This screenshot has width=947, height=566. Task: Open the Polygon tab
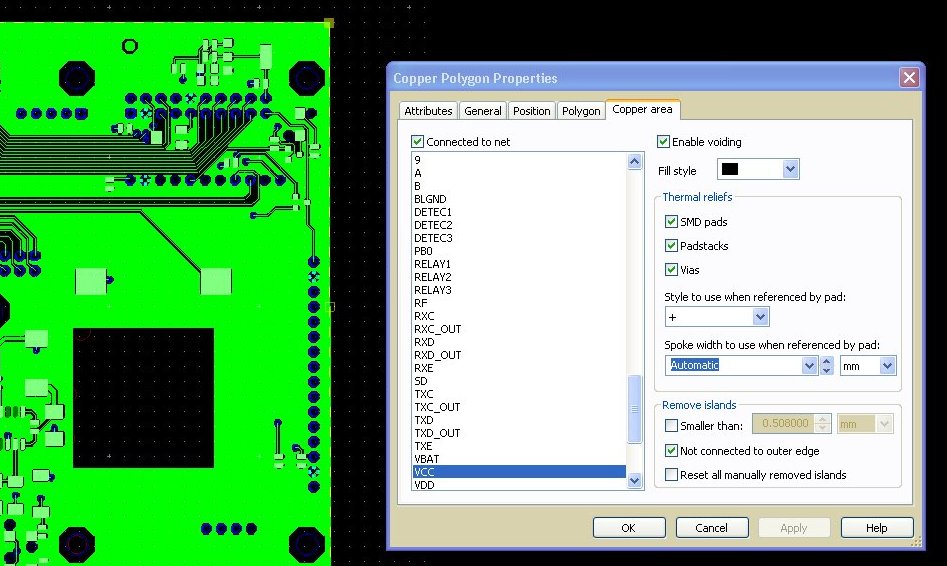click(580, 111)
